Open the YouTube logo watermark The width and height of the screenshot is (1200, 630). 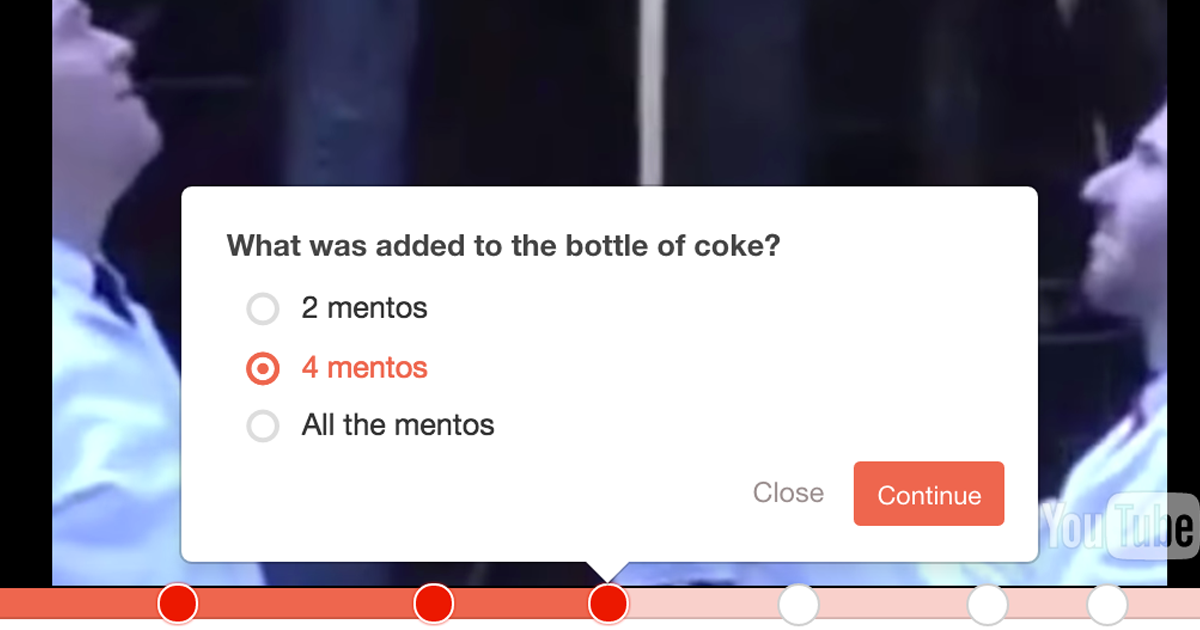click(x=1119, y=526)
